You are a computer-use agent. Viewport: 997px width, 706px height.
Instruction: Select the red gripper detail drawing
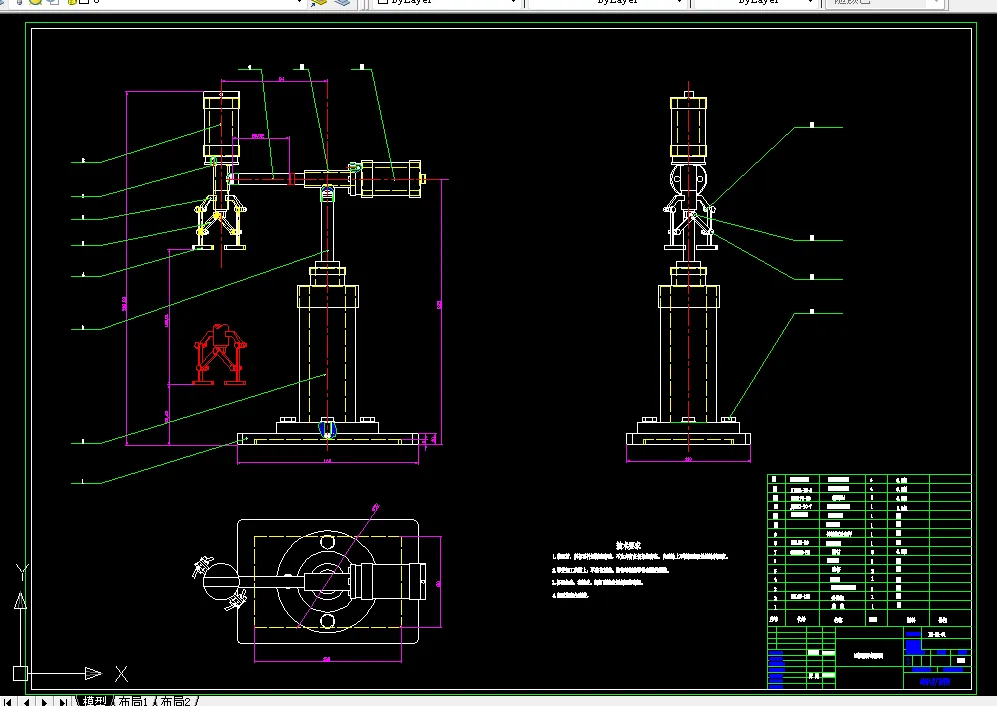[219, 354]
